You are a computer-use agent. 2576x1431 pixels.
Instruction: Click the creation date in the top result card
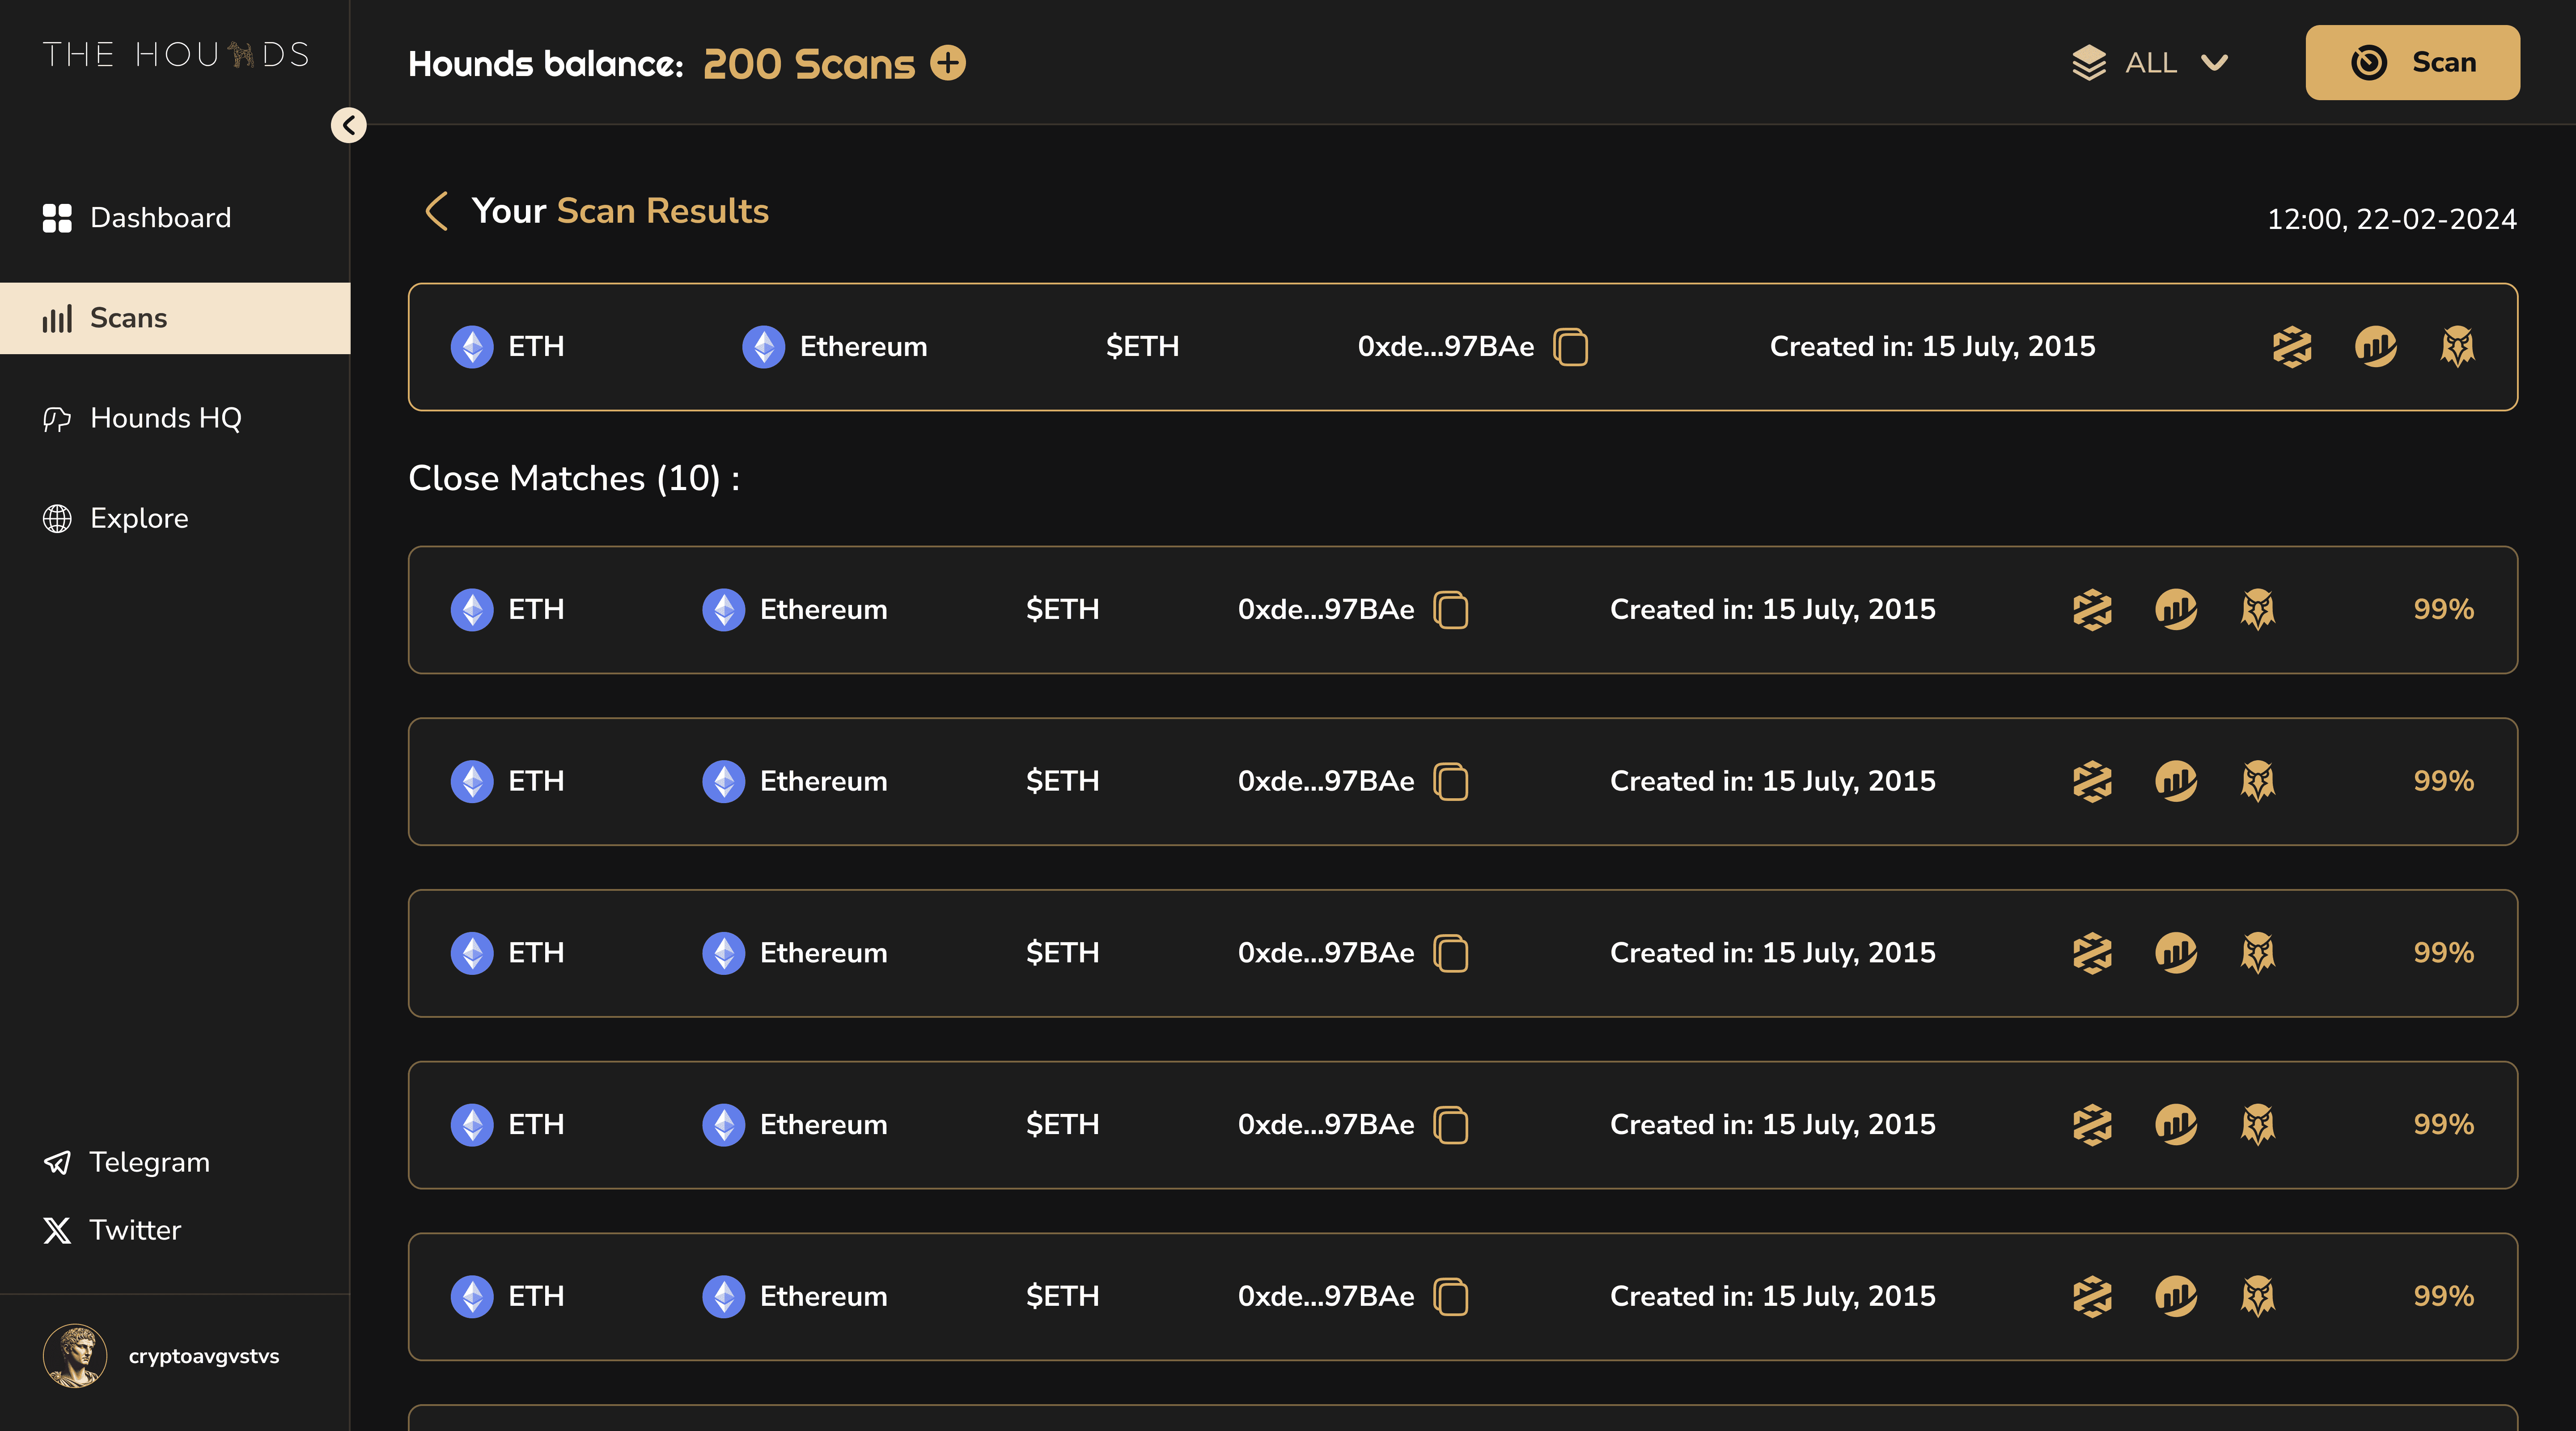click(x=1932, y=347)
